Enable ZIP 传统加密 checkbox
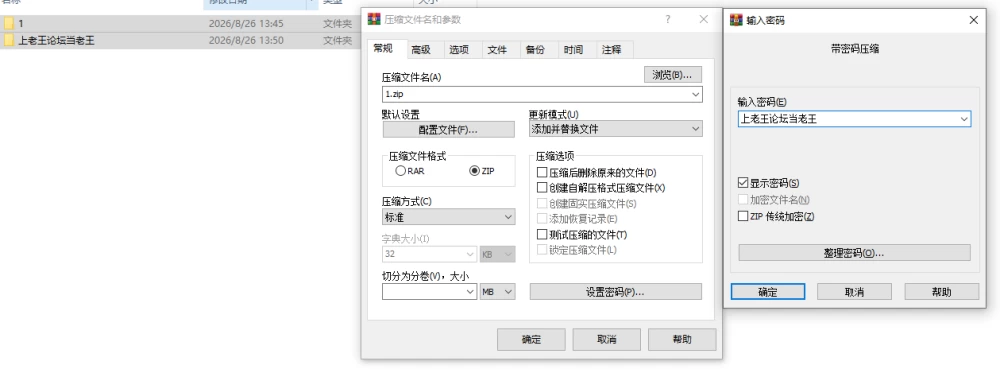Image resolution: width=1000 pixels, height=373 pixels. point(742,216)
